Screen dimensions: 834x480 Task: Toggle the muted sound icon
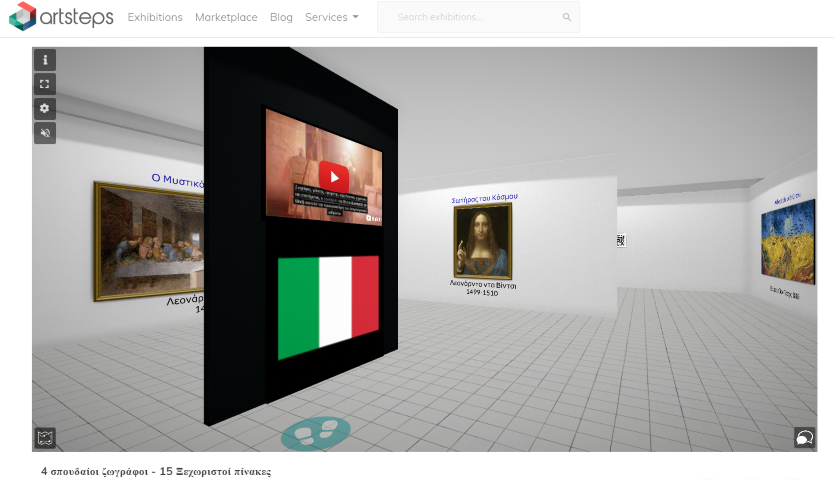(x=45, y=133)
